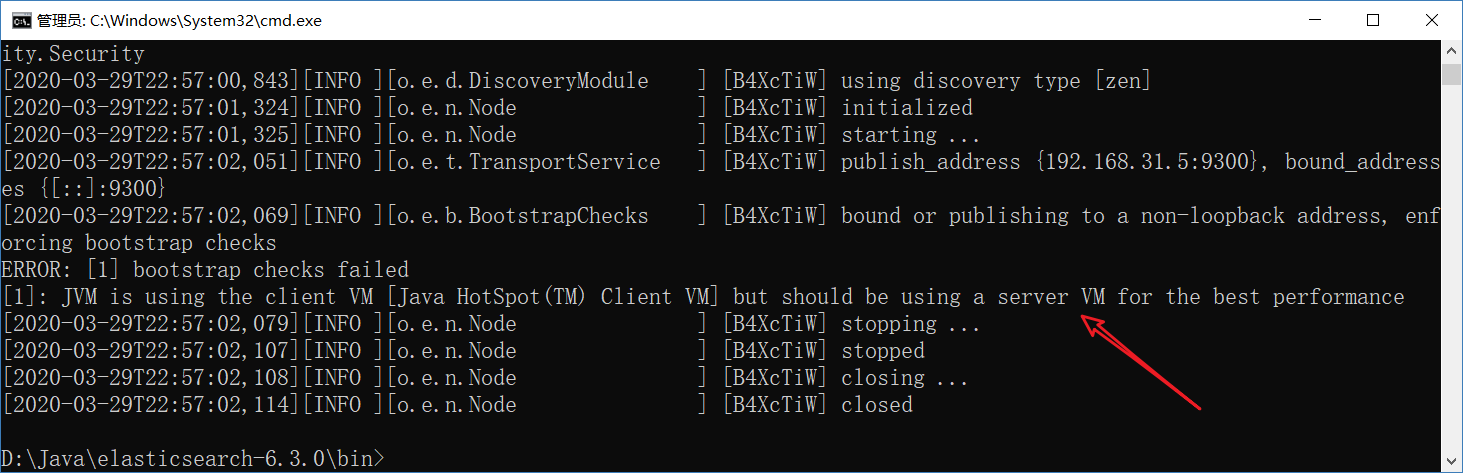Viewport: 1463px width, 473px height.
Task: Click the 'using discovery type [zen]' message
Action: pos(995,81)
